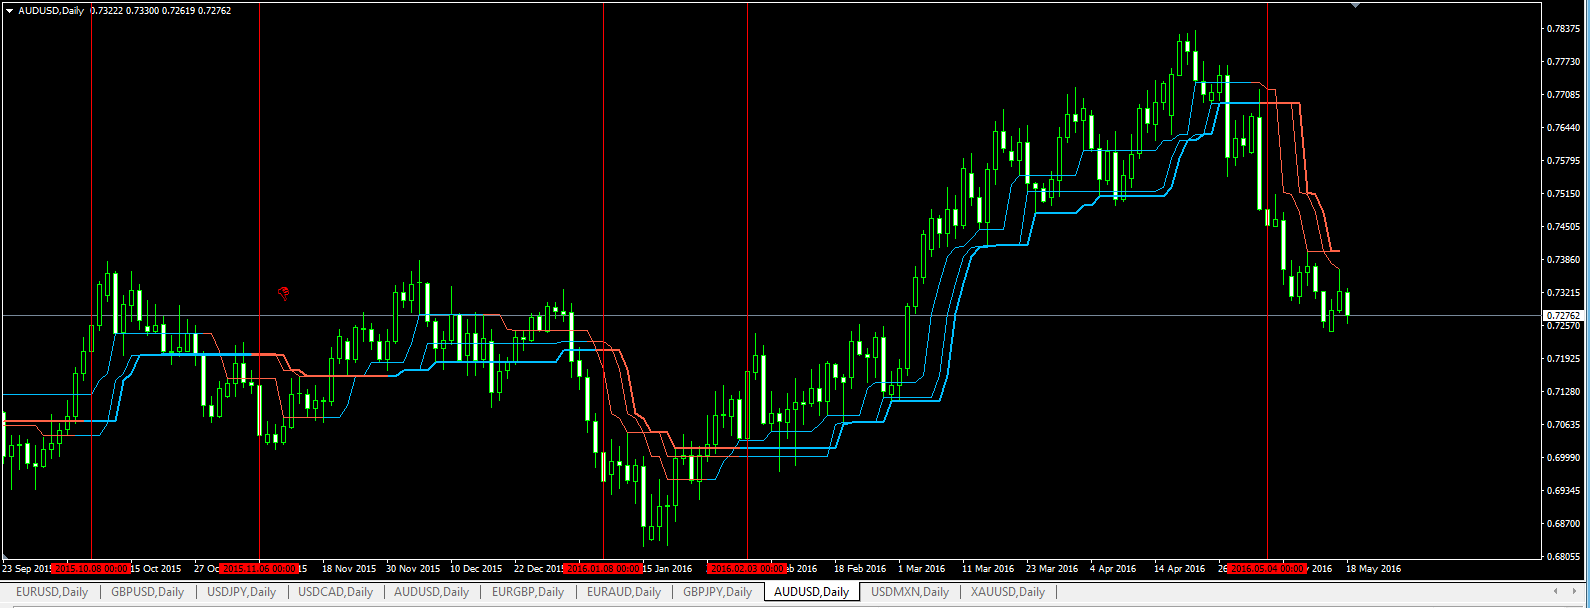The image size is (1590, 608).
Task: Click the current price label 0.72762
Action: pyautogui.click(x=1563, y=315)
